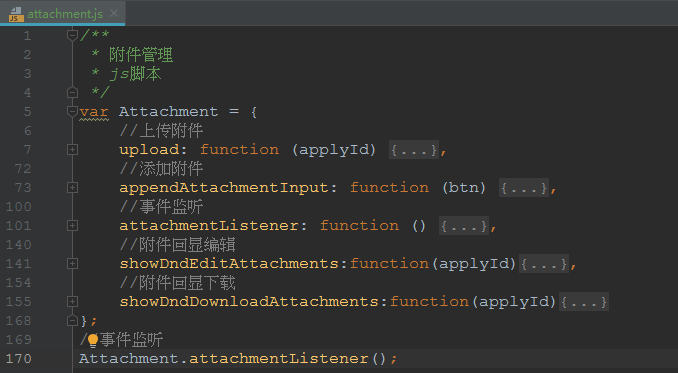Click line number 141 in the gutter
Screen dimensions: 678x373
[x=19, y=264]
